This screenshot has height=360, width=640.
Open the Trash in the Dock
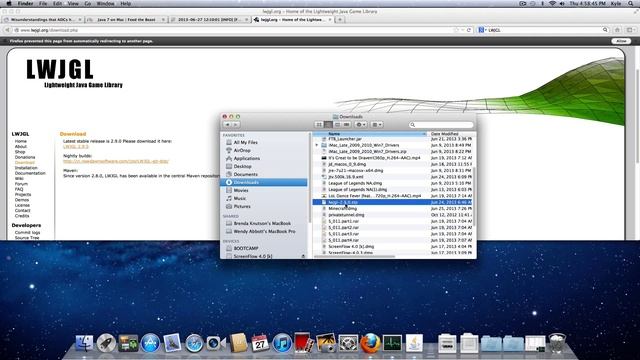click(557, 343)
